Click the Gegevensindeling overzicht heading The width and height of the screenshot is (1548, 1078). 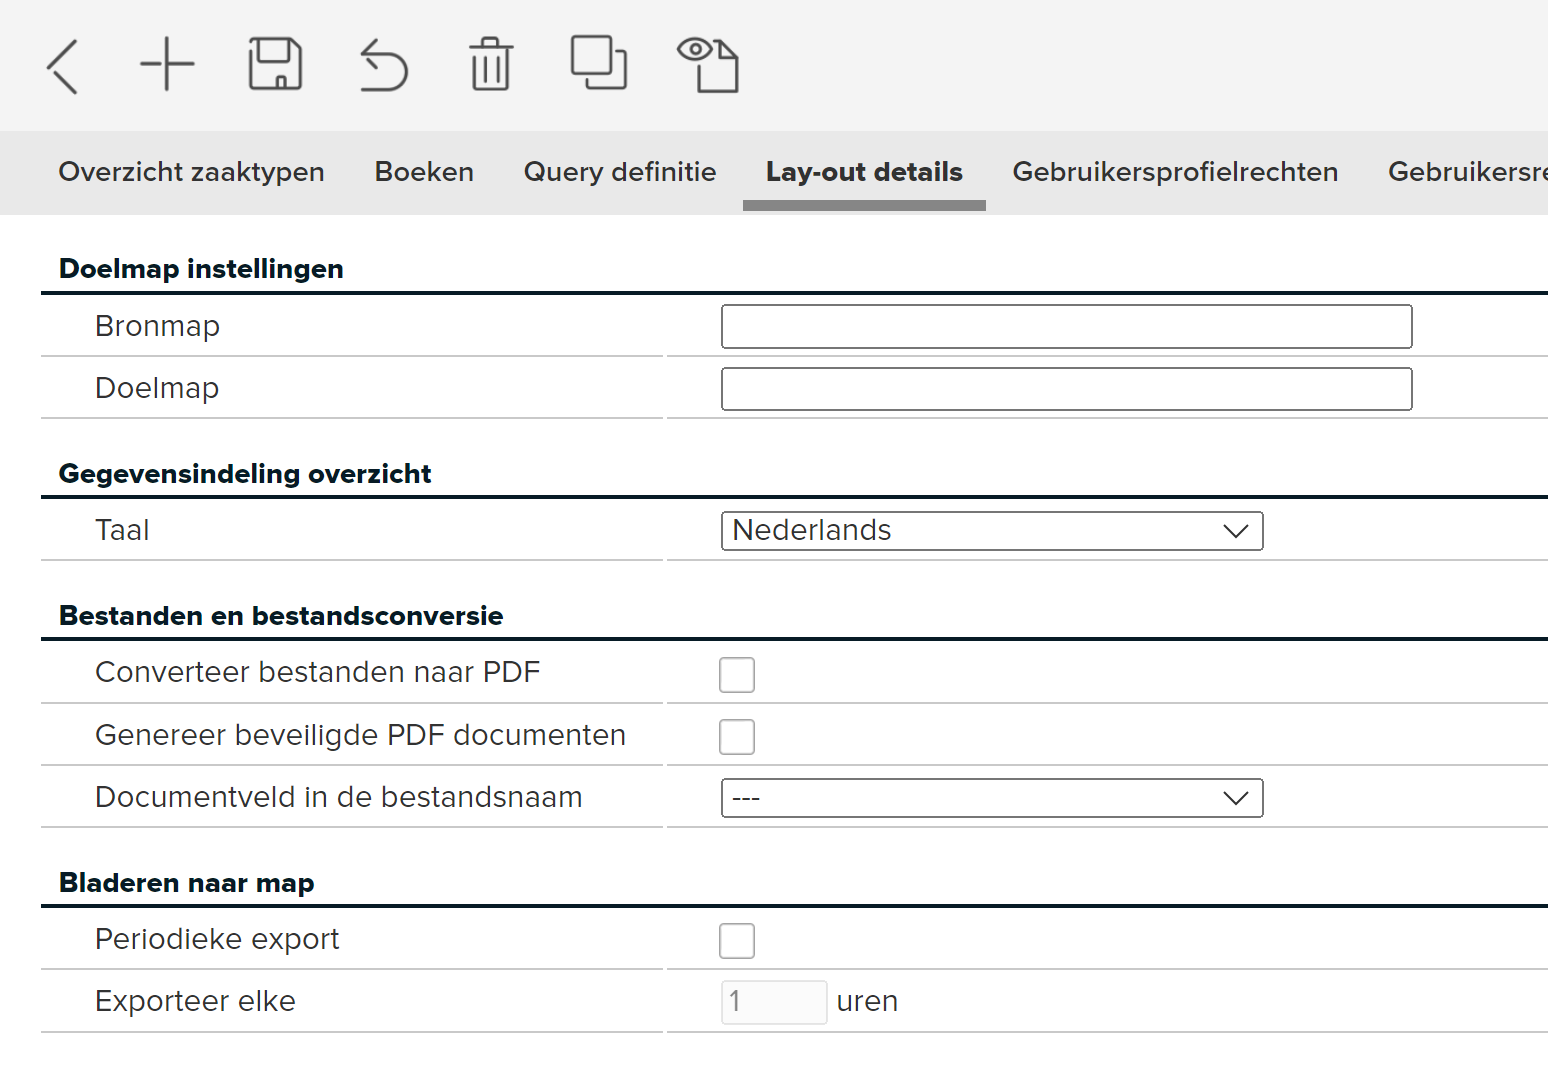245,474
